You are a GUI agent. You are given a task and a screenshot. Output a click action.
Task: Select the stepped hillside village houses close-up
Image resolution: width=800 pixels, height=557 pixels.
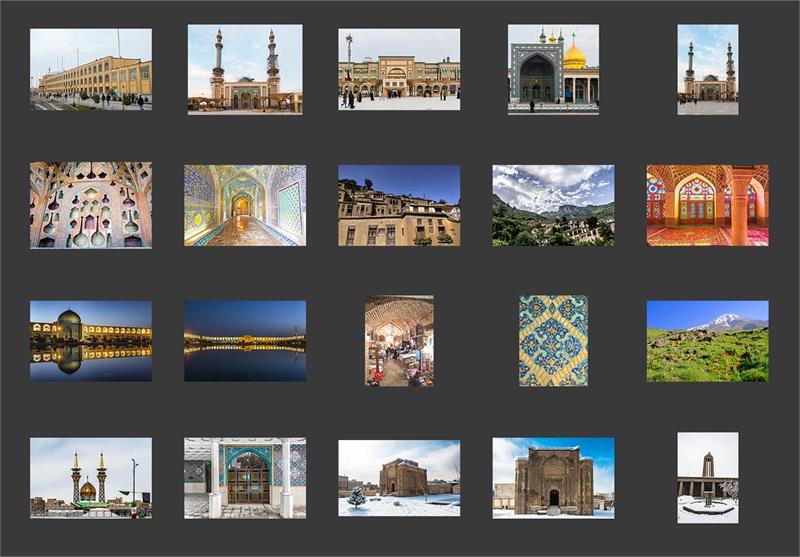tap(399, 205)
